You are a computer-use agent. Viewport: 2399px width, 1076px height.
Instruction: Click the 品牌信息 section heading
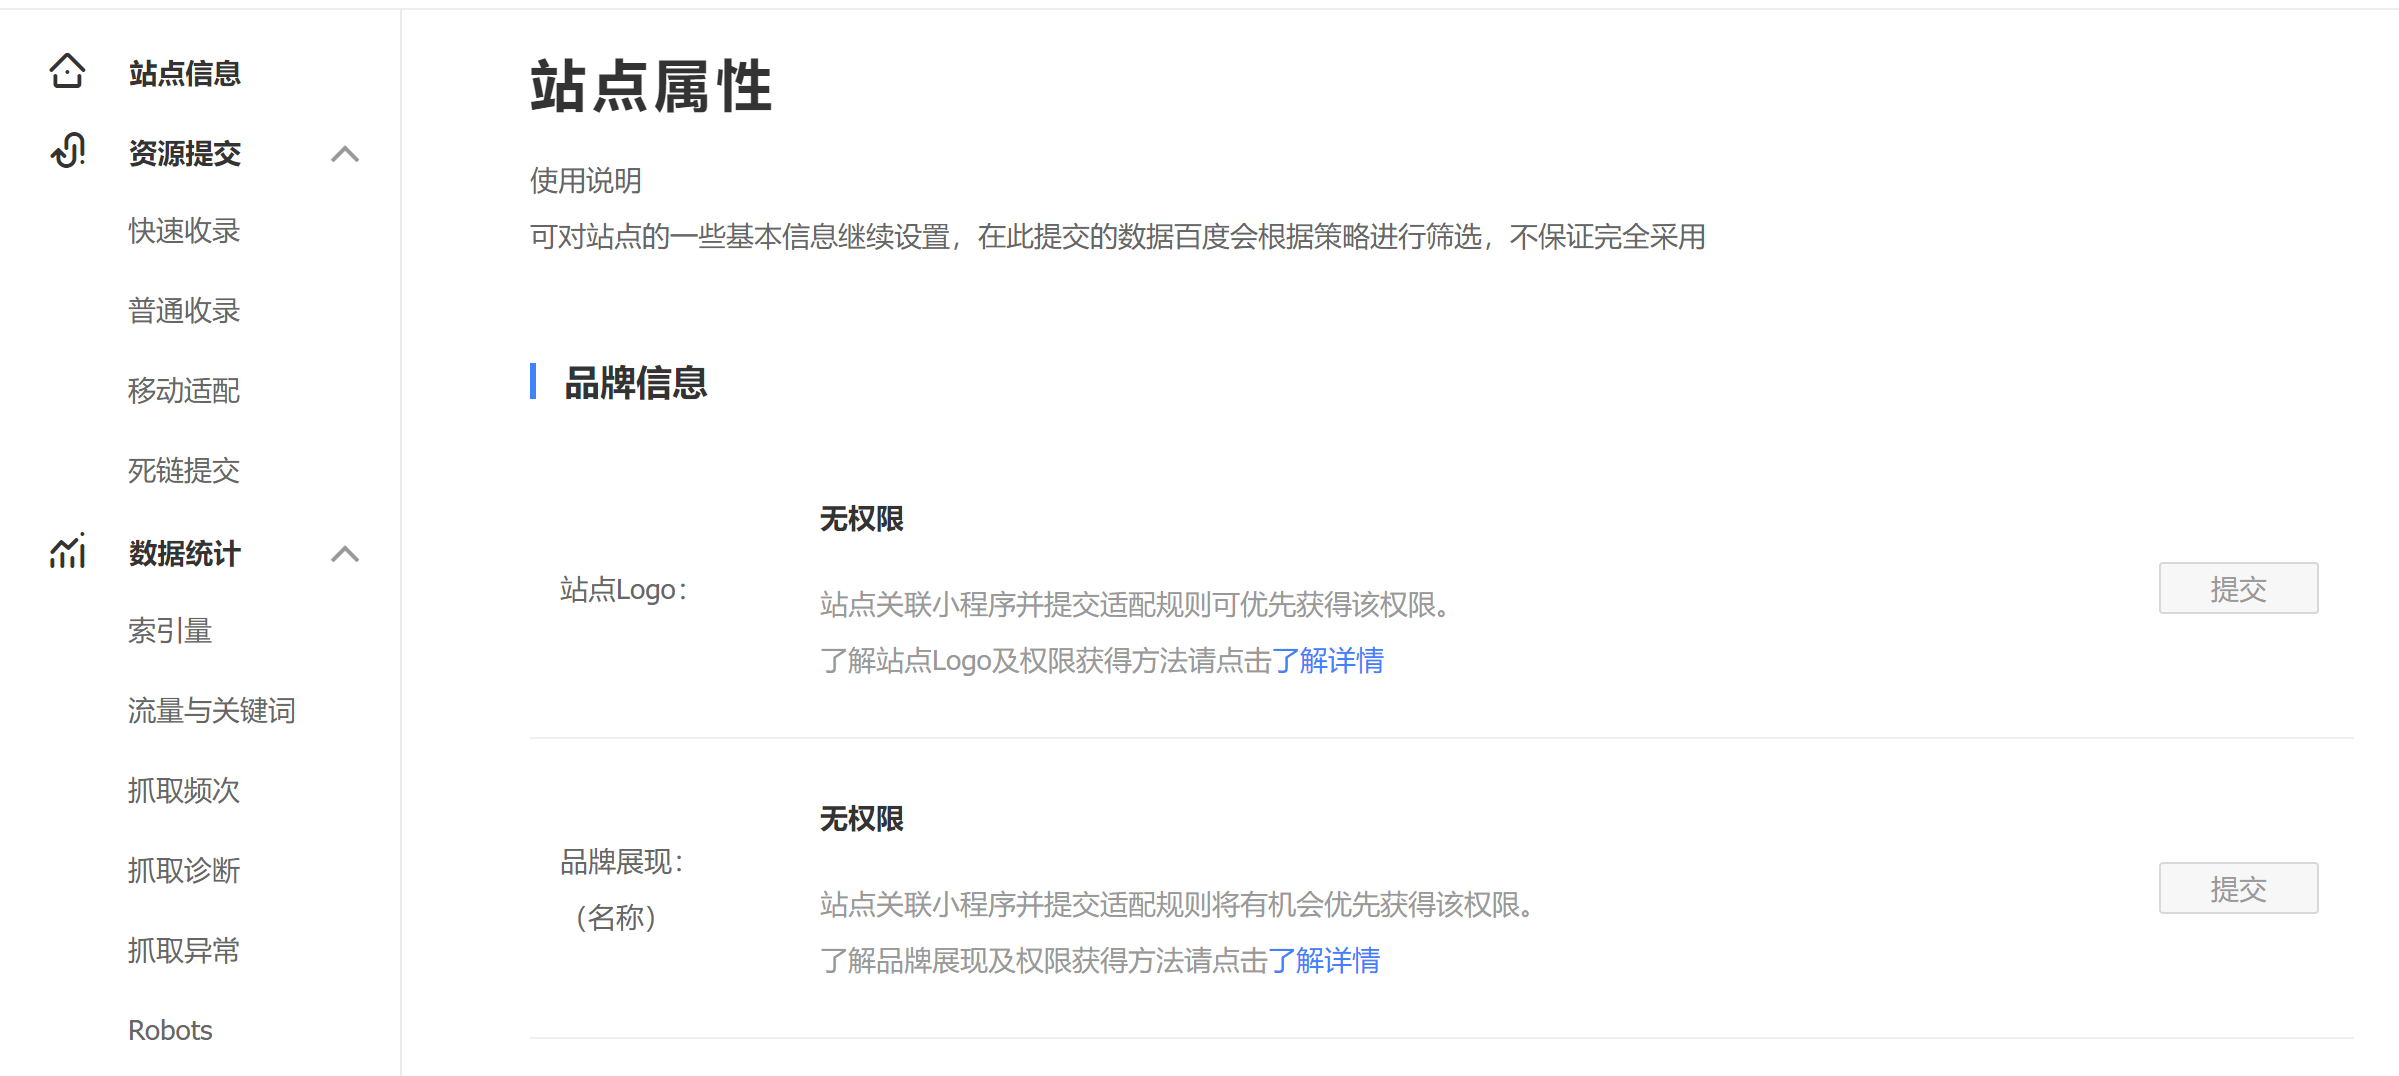[636, 383]
